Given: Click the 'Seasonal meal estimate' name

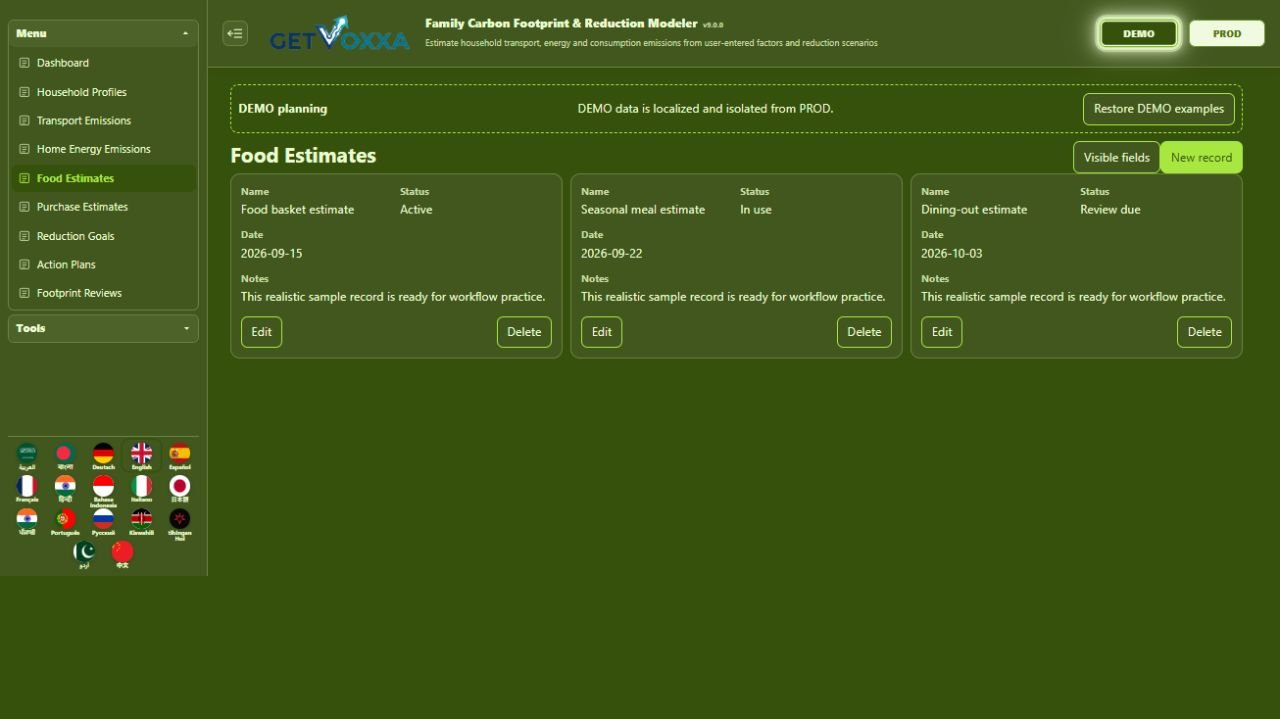Looking at the screenshot, I should [643, 210].
